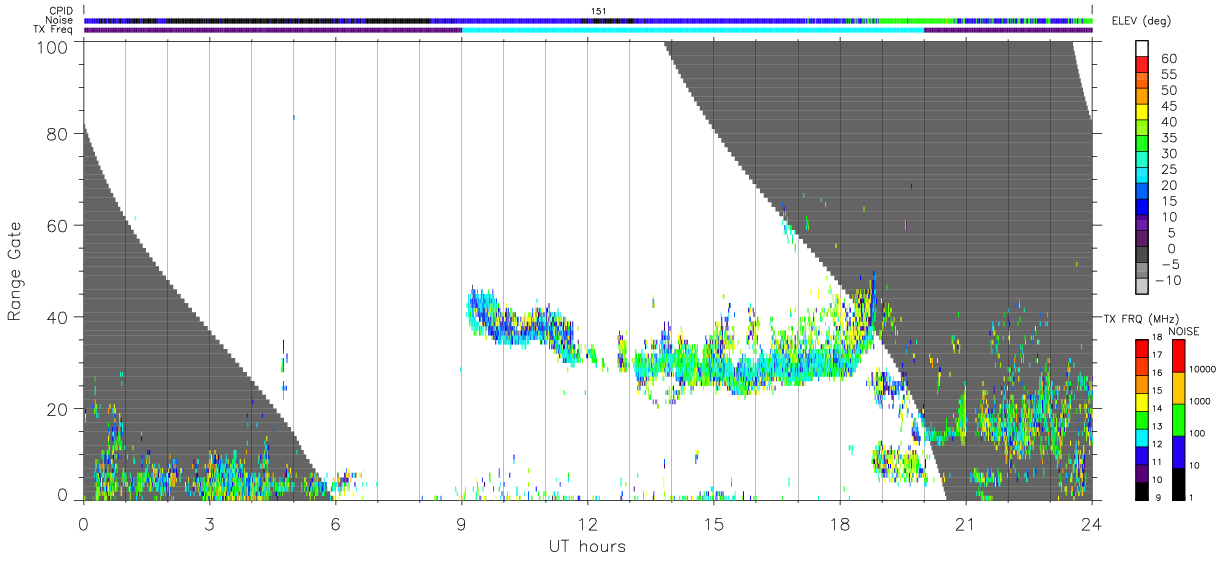This screenshot has width=1228, height=567.
Task: Click the CPID value '151'
Action: 598,11
